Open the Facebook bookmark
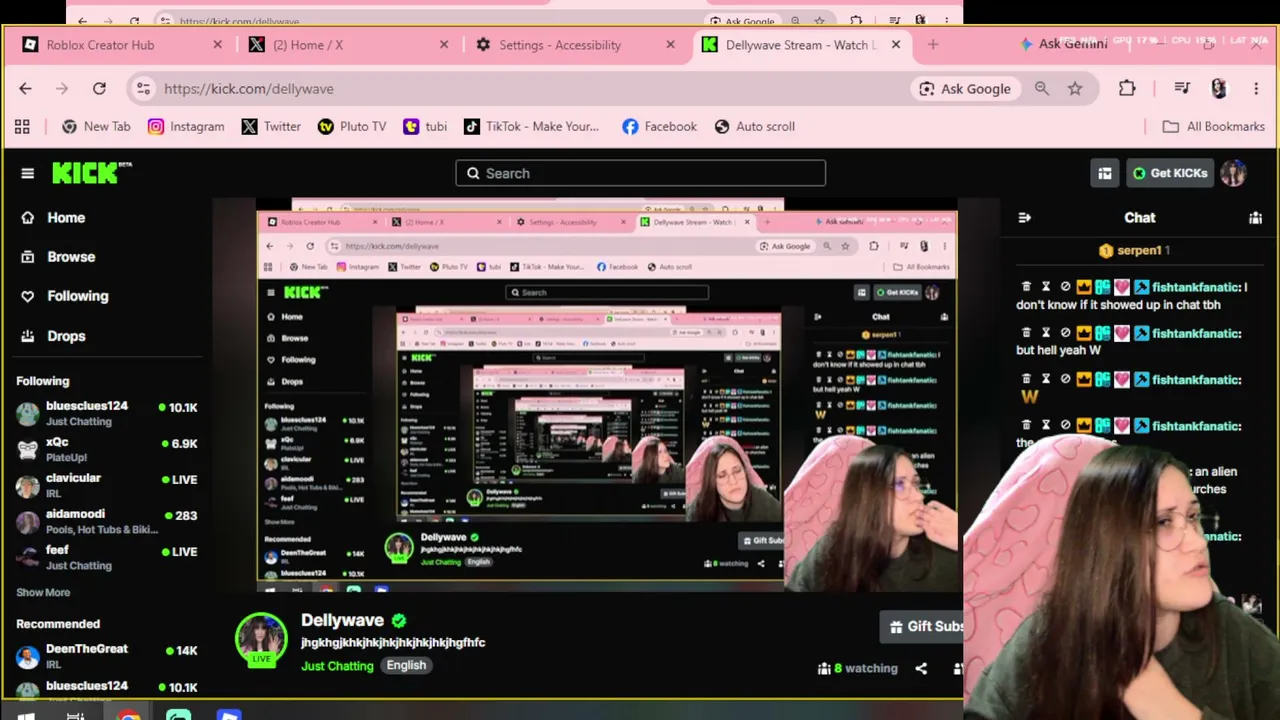This screenshot has height=720, width=1280. point(659,126)
